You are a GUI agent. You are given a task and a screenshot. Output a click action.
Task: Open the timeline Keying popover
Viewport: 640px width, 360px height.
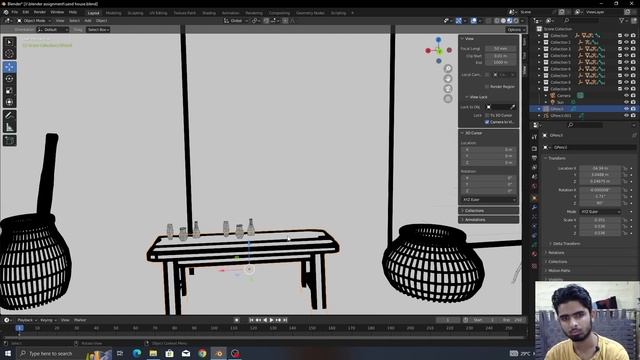(x=48, y=320)
